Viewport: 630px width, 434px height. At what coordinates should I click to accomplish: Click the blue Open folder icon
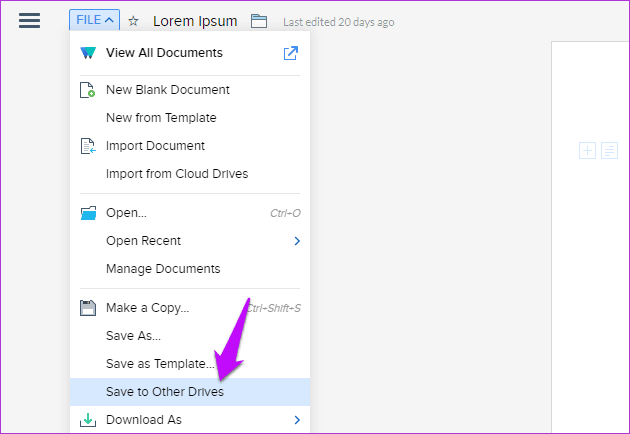pos(88,213)
